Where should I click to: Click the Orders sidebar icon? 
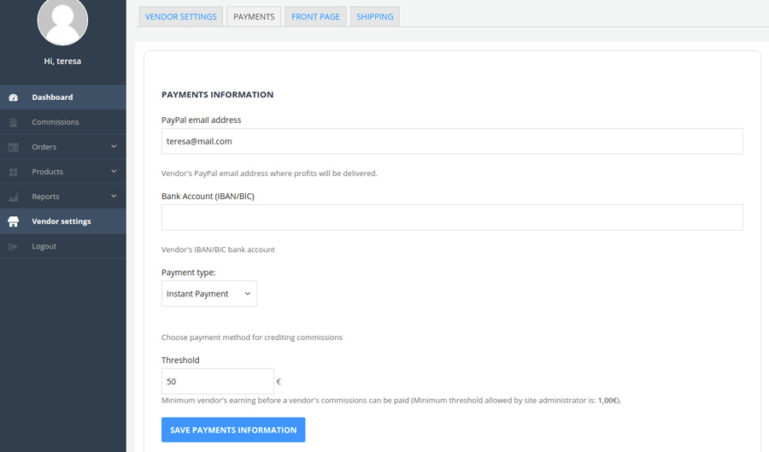coord(13,147)
